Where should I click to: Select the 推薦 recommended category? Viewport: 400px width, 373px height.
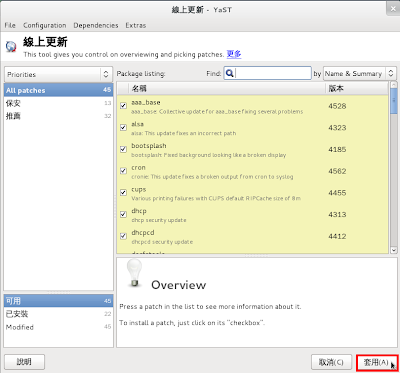pos(58,116)
